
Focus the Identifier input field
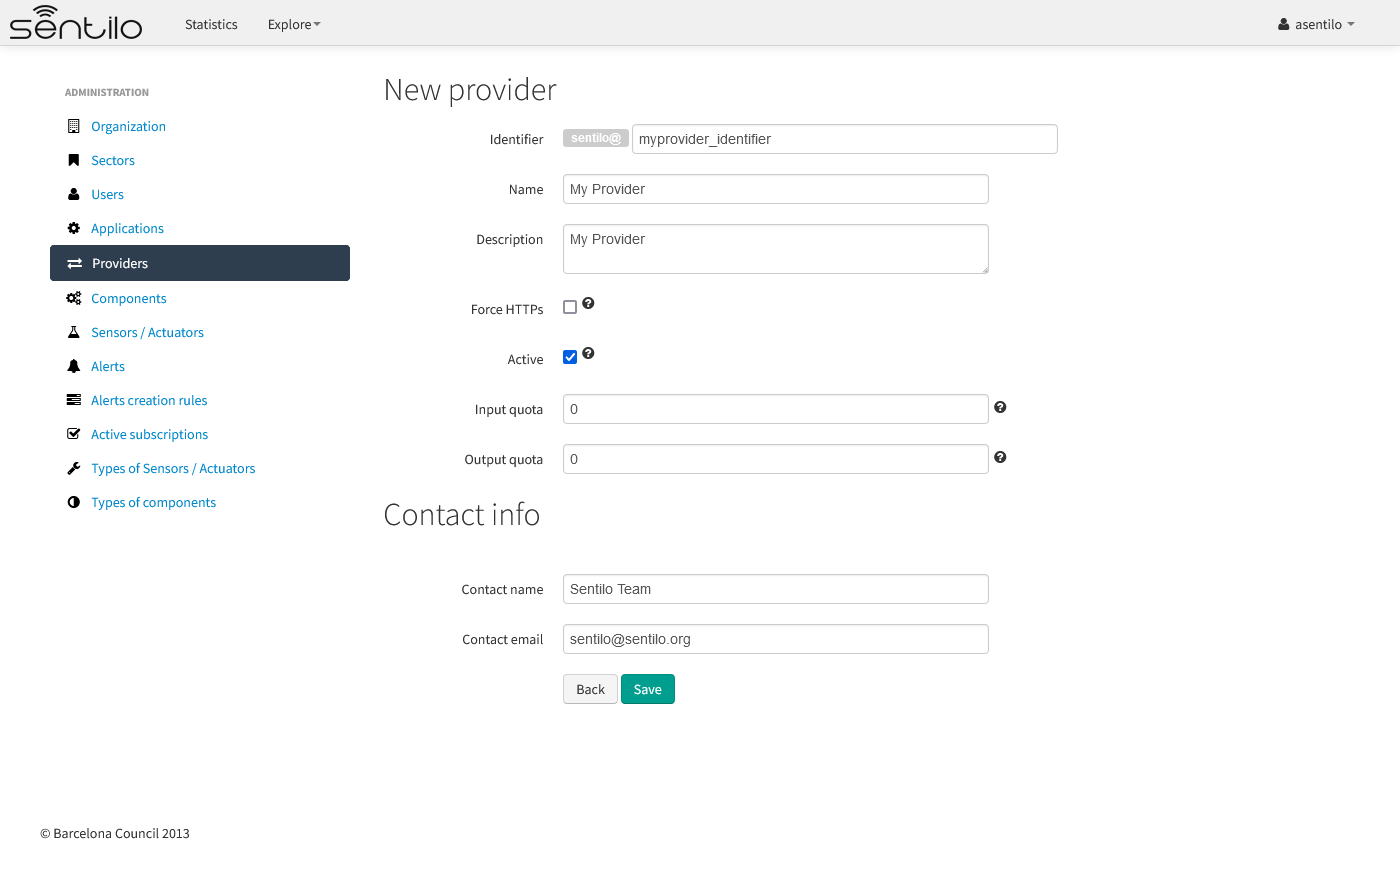coord(845,139)
